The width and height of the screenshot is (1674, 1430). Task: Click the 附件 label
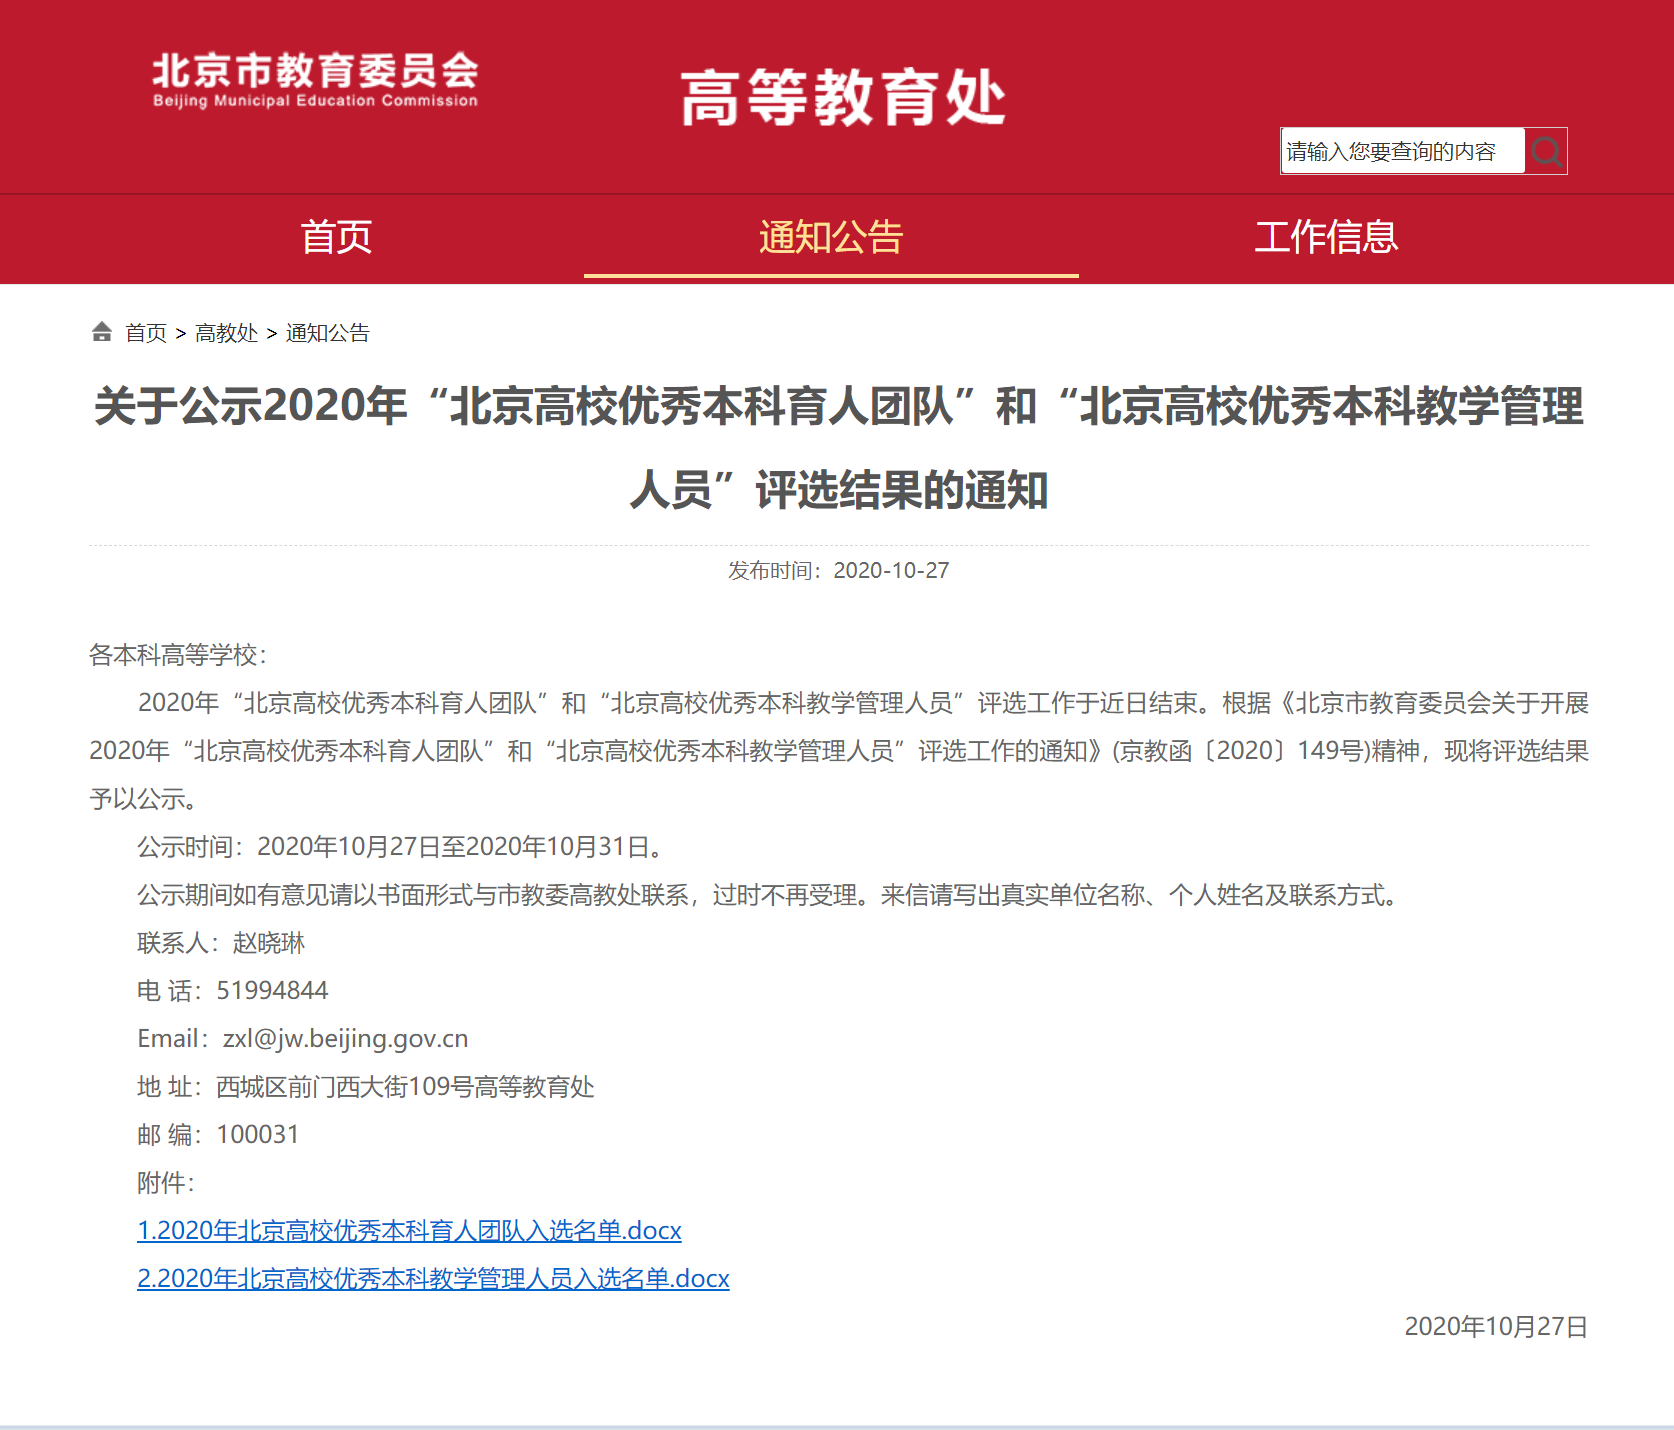click(166, 1183)
